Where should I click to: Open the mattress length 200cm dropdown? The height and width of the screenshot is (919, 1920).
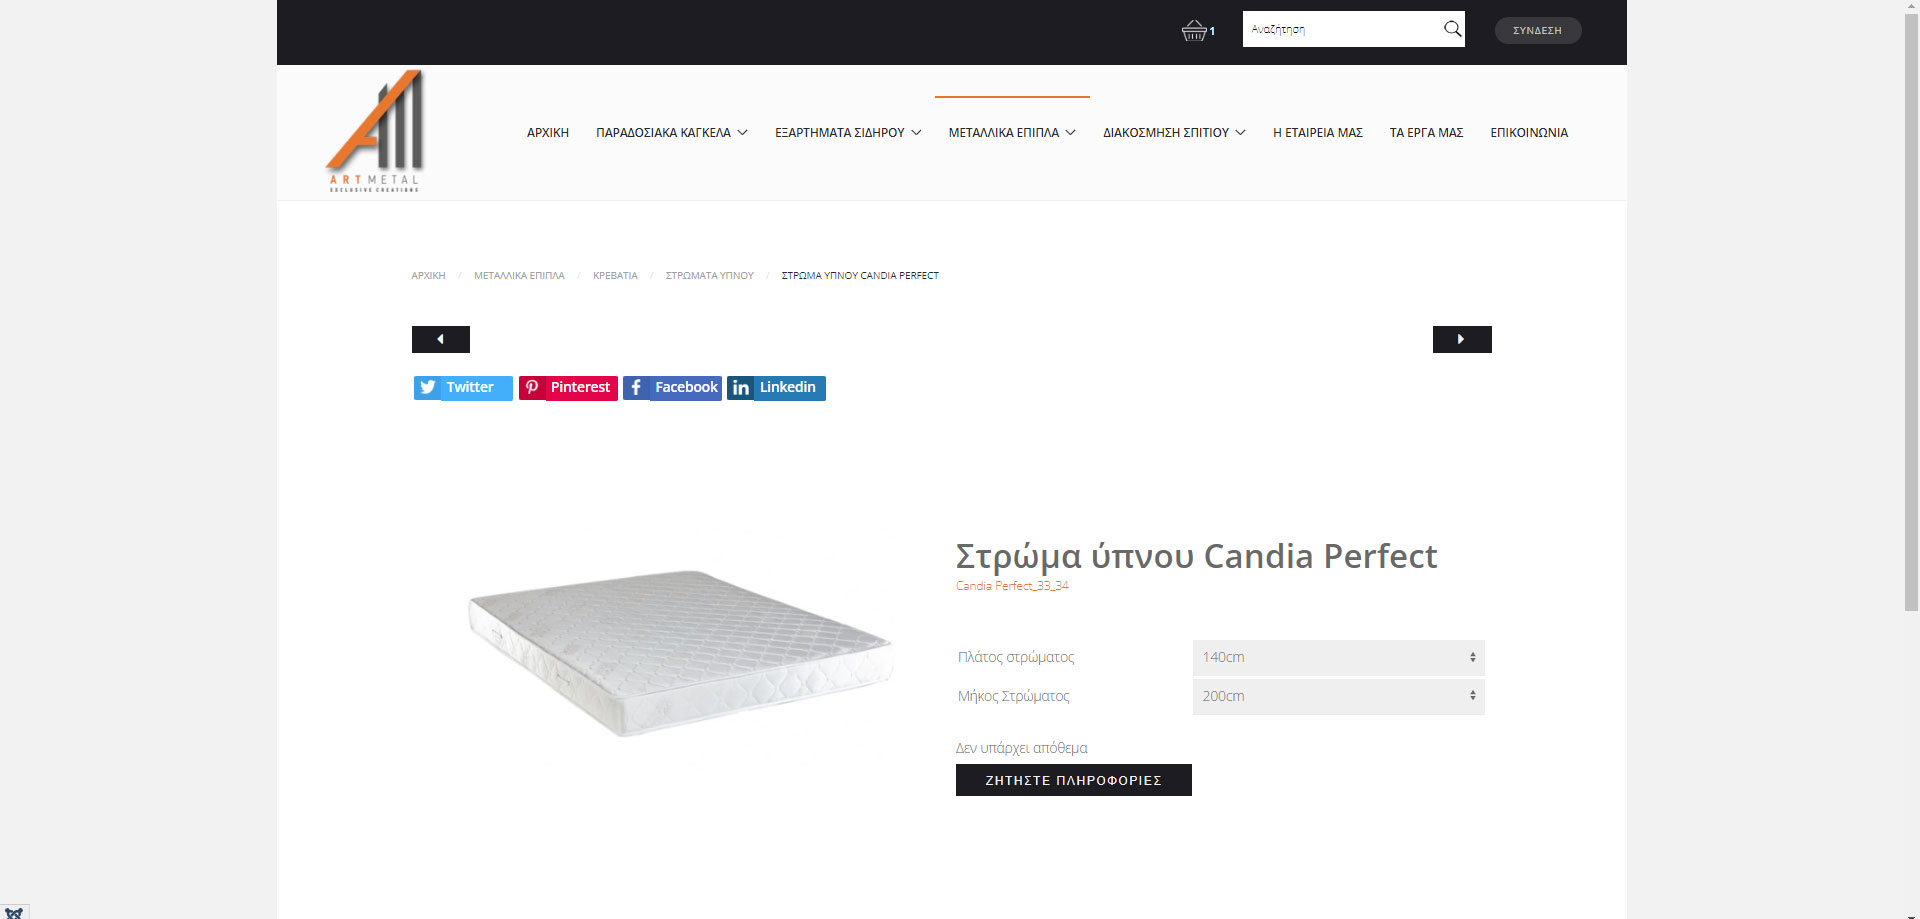[1338, 696]
